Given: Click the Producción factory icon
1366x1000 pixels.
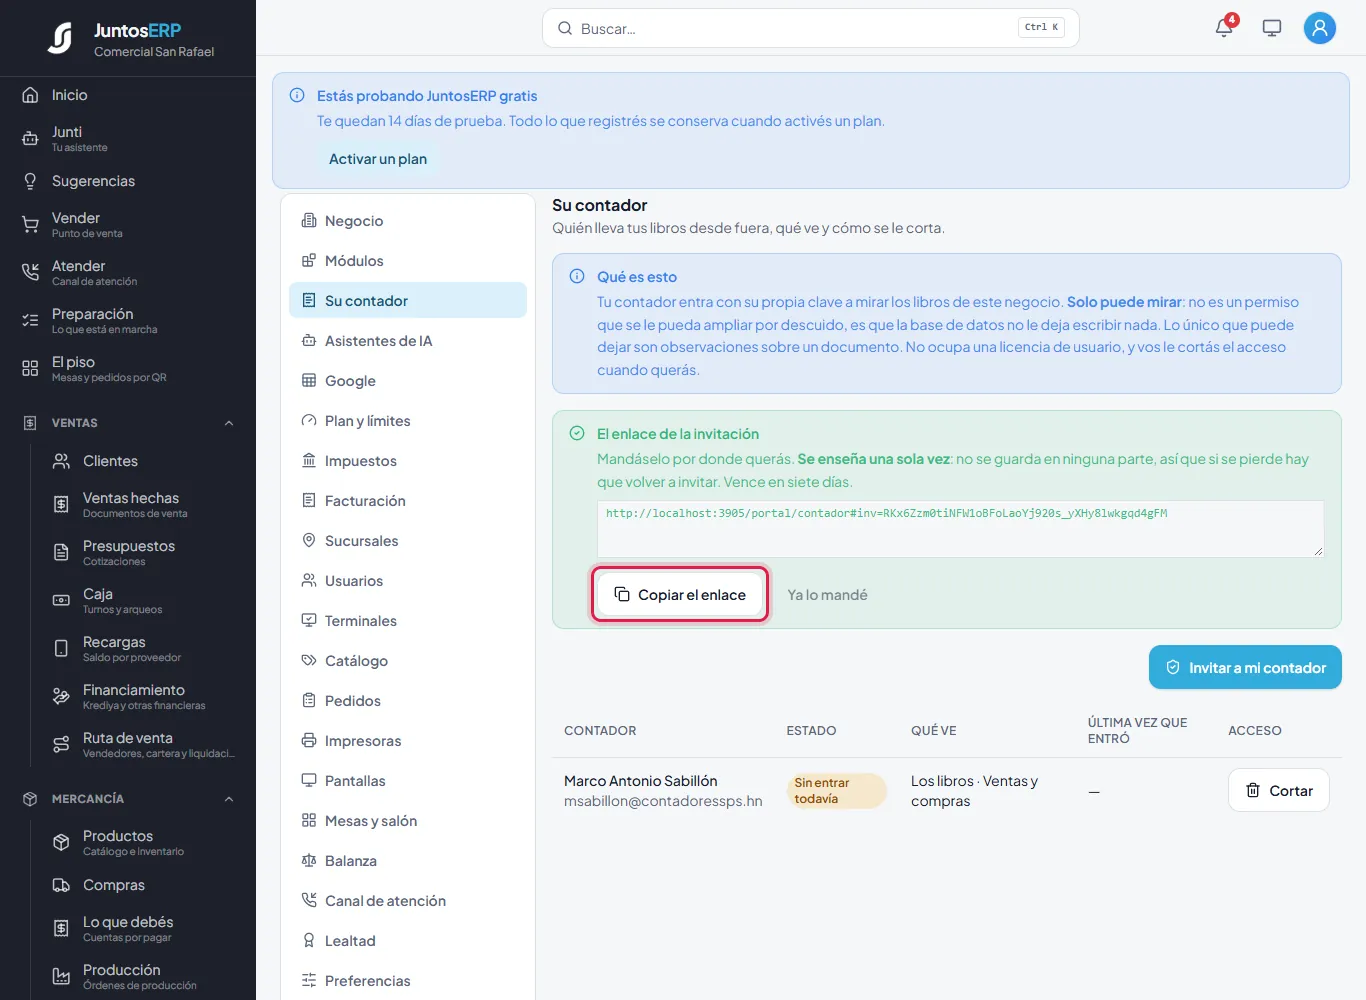Looking at the screenshot, I should (x=61, y=977).
